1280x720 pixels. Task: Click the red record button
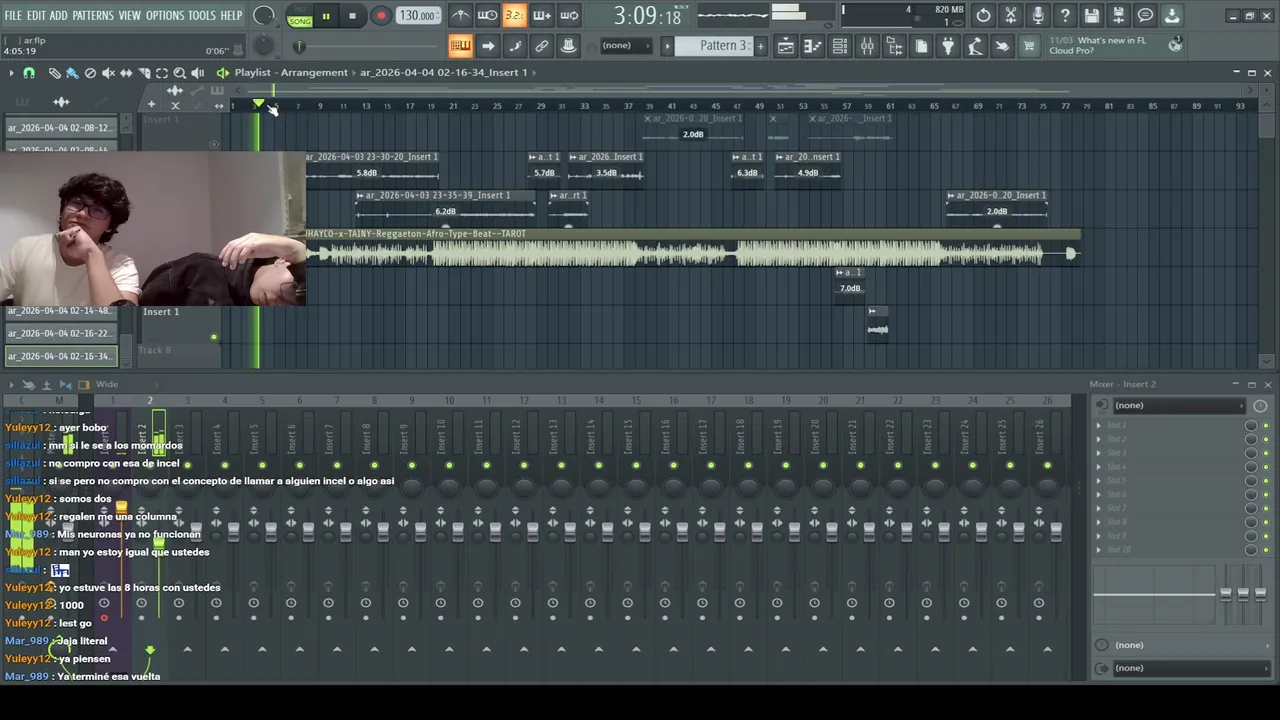(381, 16)
